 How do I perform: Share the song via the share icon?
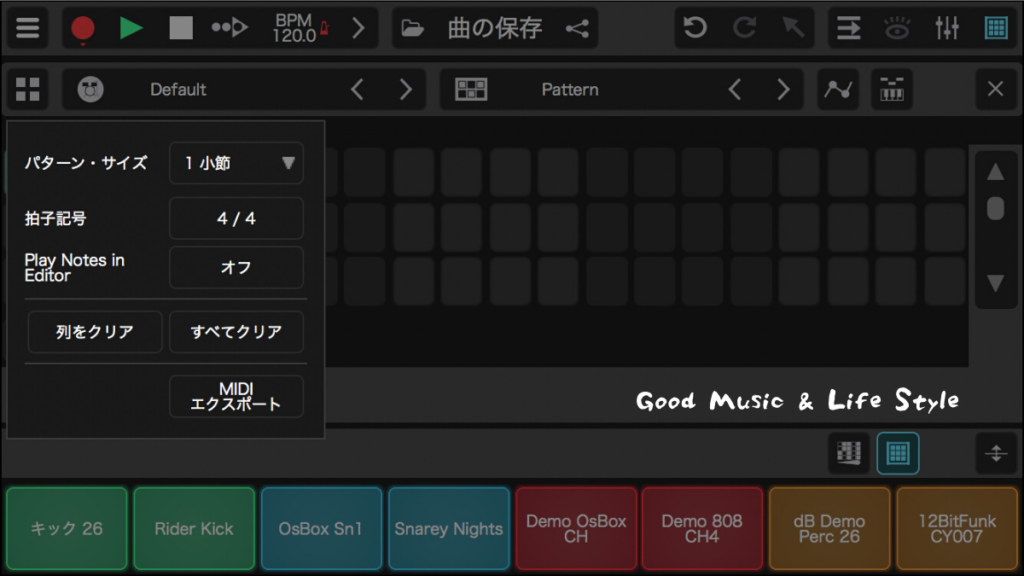[577, 28]
